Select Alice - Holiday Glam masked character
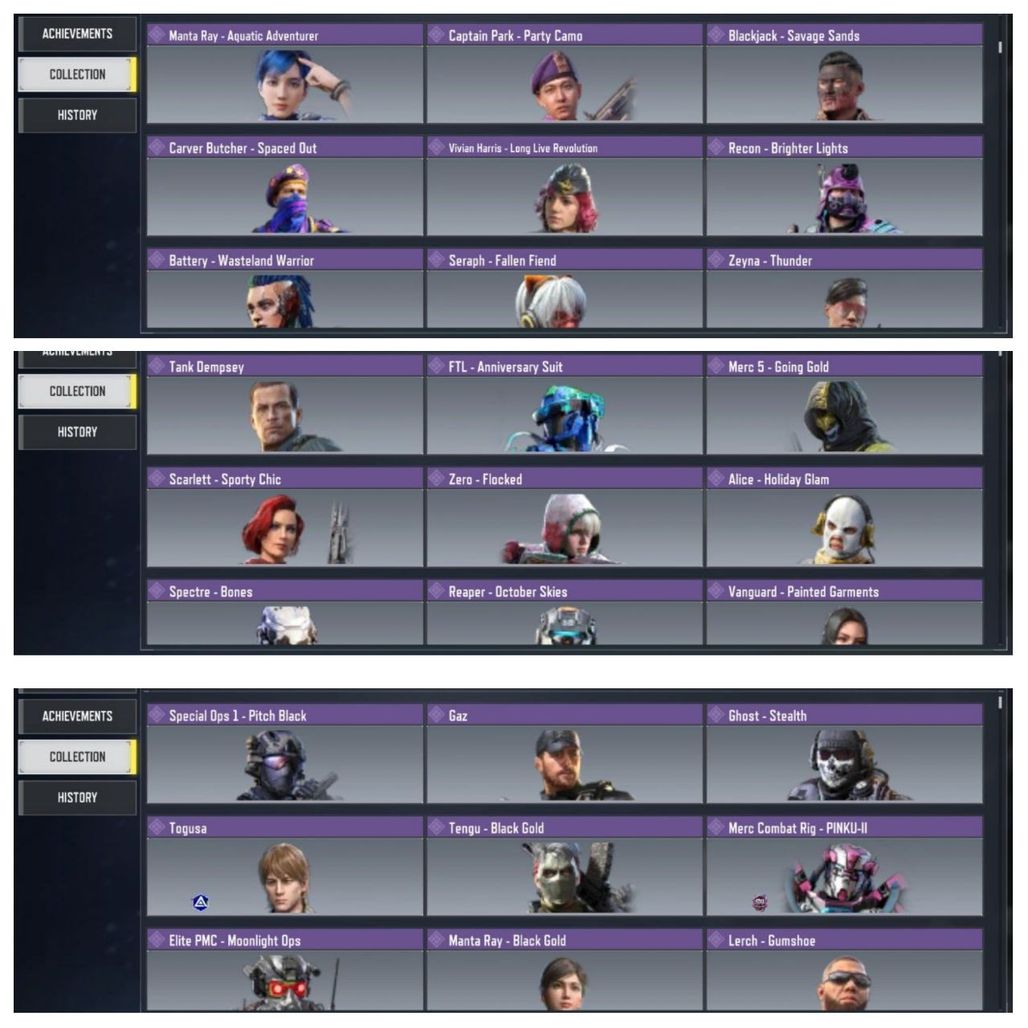Image resolution: width=1028 pixels, height=1028 pixels. 844,517
